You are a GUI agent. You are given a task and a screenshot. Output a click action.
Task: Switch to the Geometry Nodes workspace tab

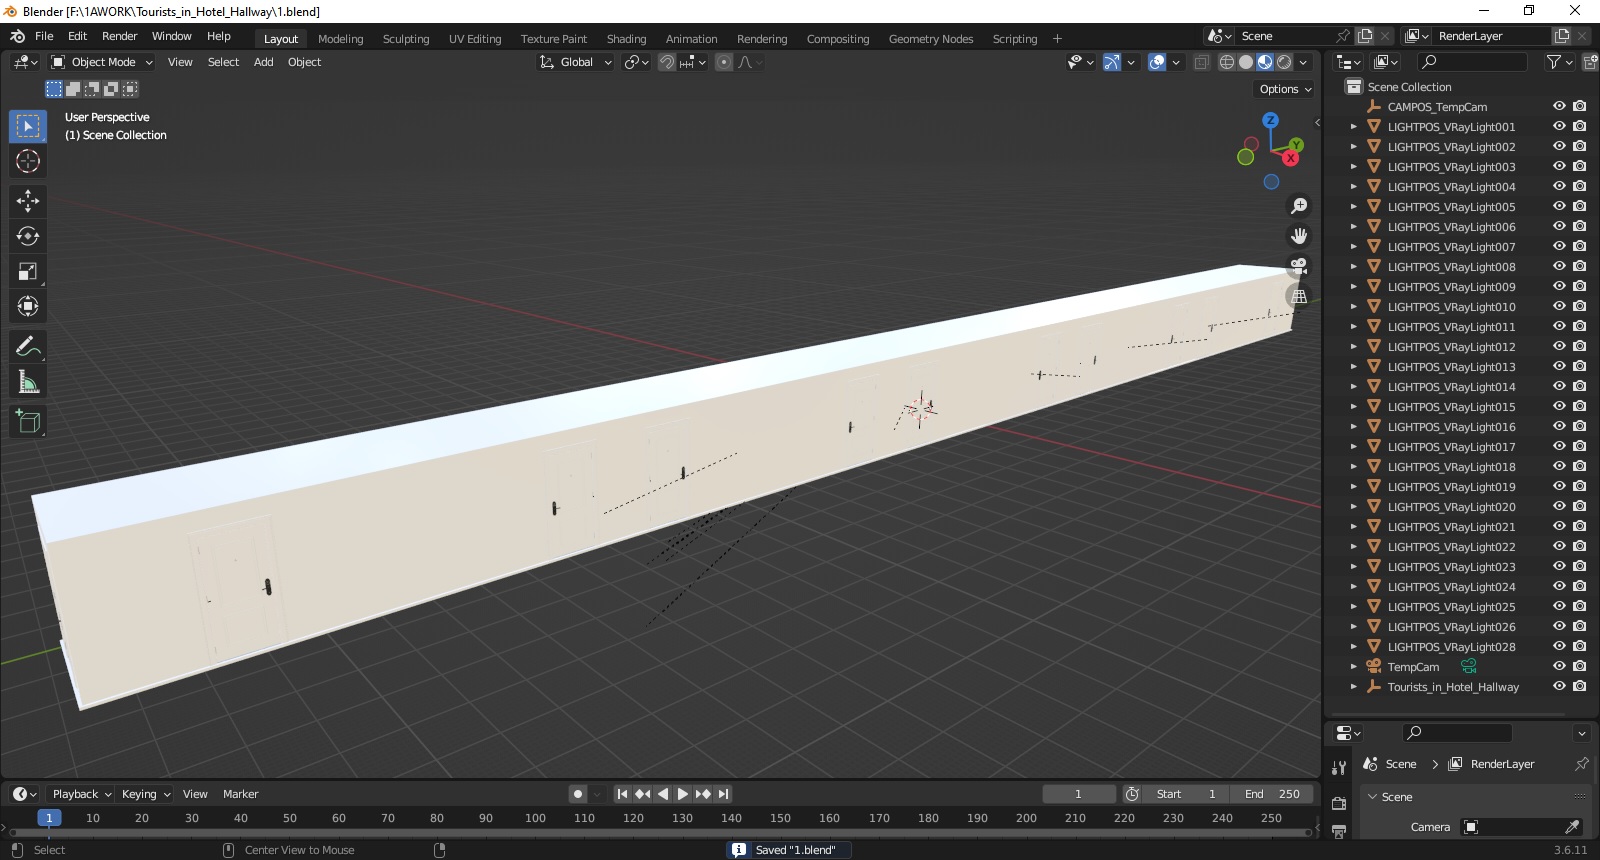pyautogui.click(x=931, y=39)
